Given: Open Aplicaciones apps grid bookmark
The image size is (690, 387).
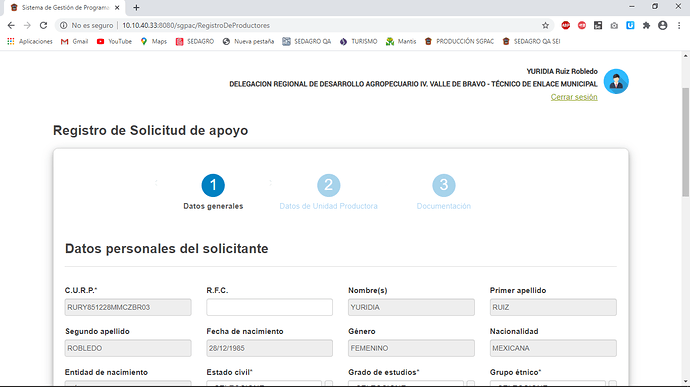Looking at the screenshot, I should pyautogui.click(x=29, y=41).
